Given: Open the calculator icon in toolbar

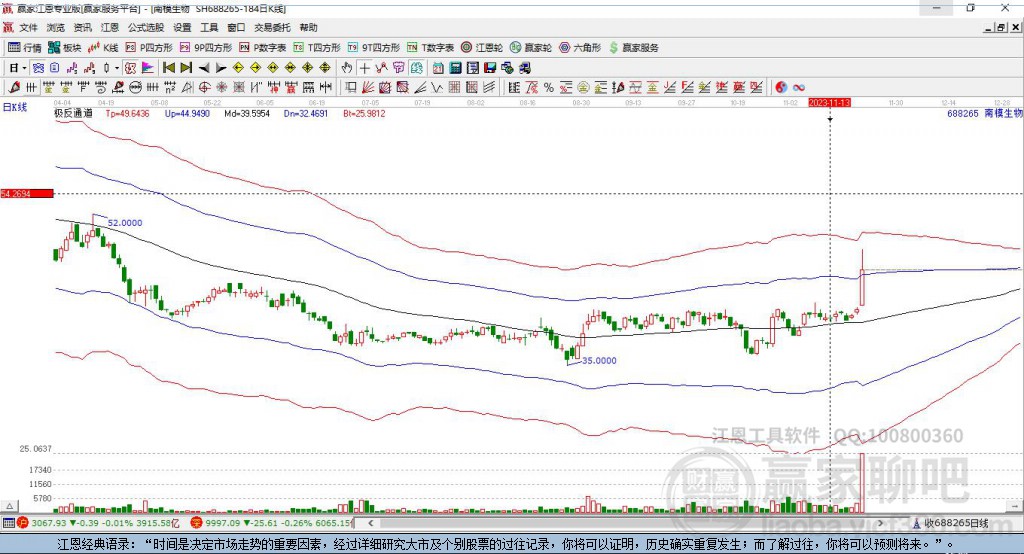Looking at the screenshot, I should click(456, 68).
